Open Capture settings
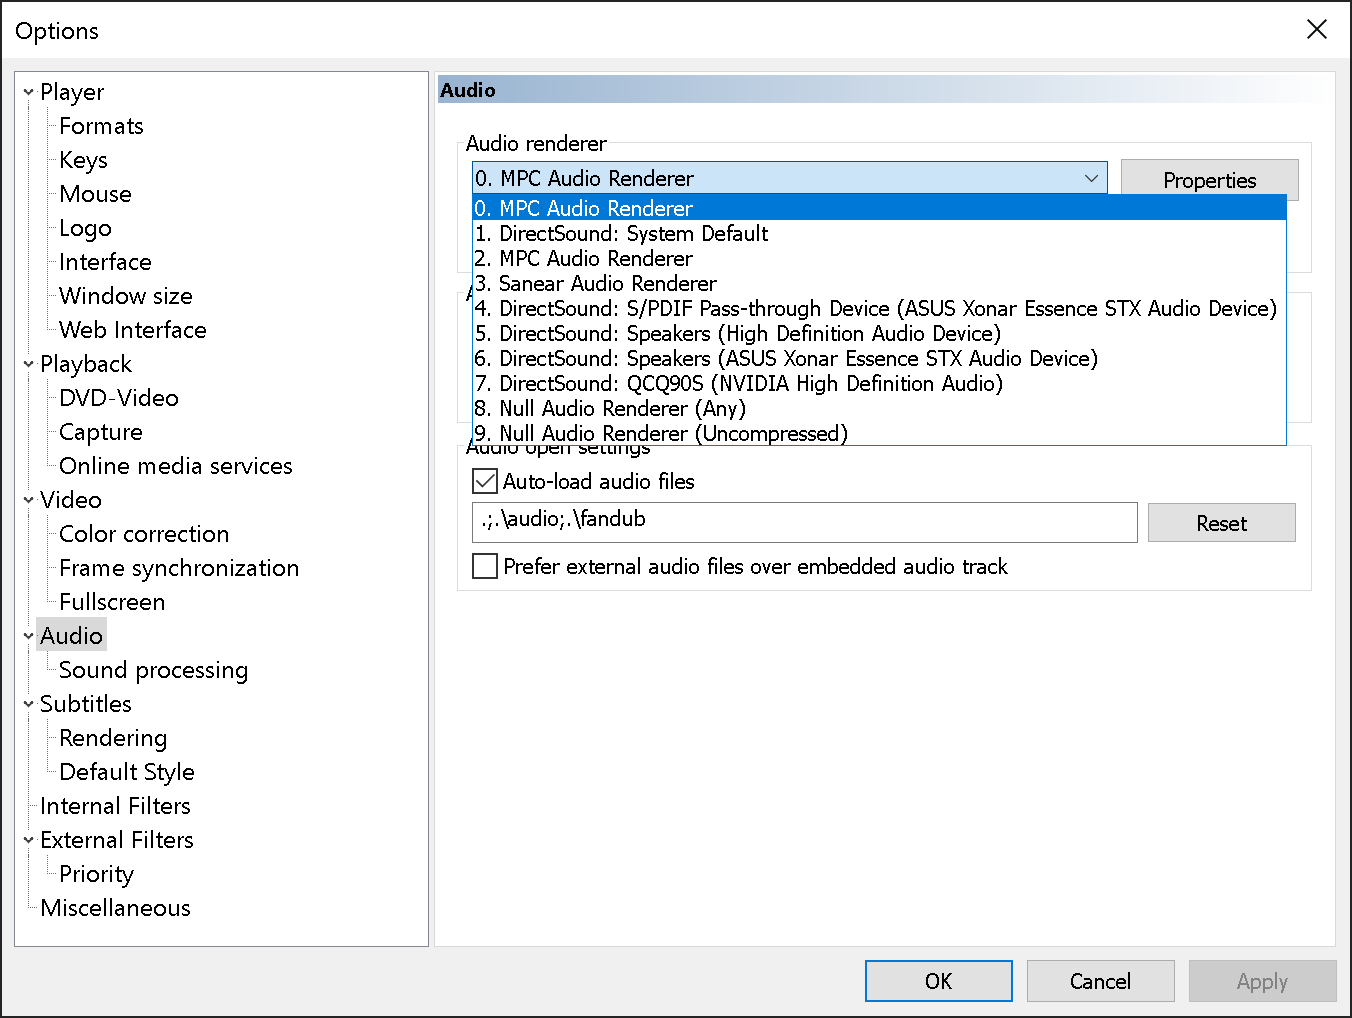 (x=101, y=432)
